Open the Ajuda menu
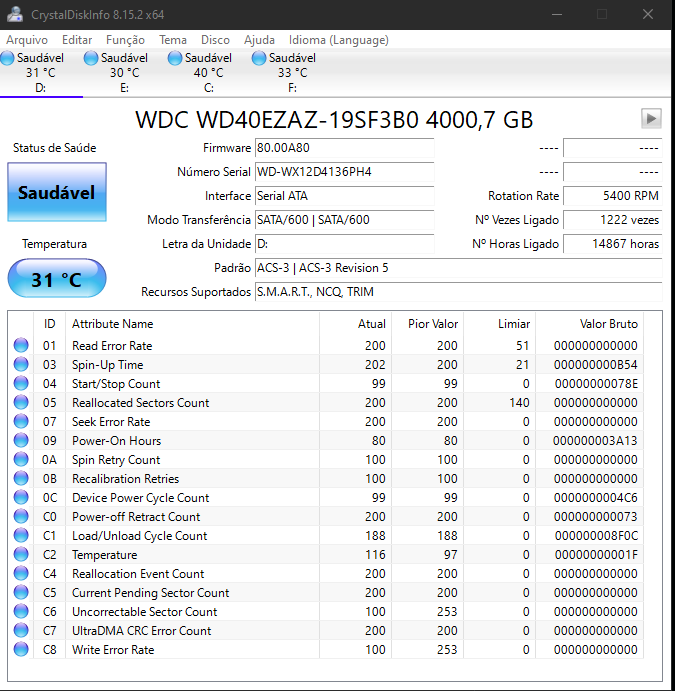Viewport: 675px width, 691px height. [x=259, y=40]
